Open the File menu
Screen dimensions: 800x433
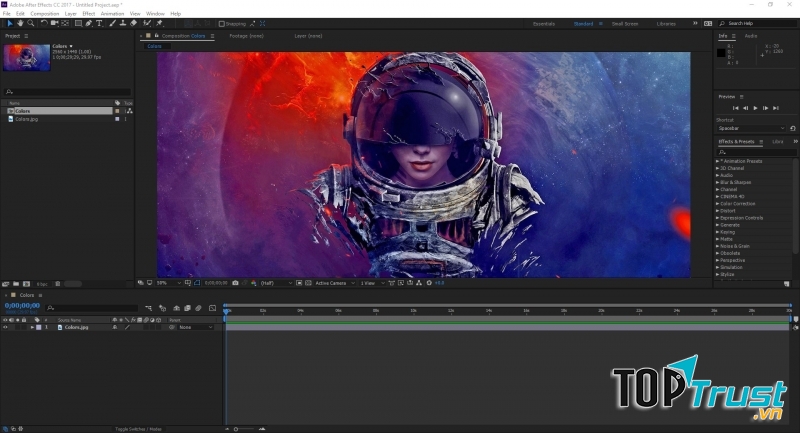pyautogui.click(x=7, y=14)
